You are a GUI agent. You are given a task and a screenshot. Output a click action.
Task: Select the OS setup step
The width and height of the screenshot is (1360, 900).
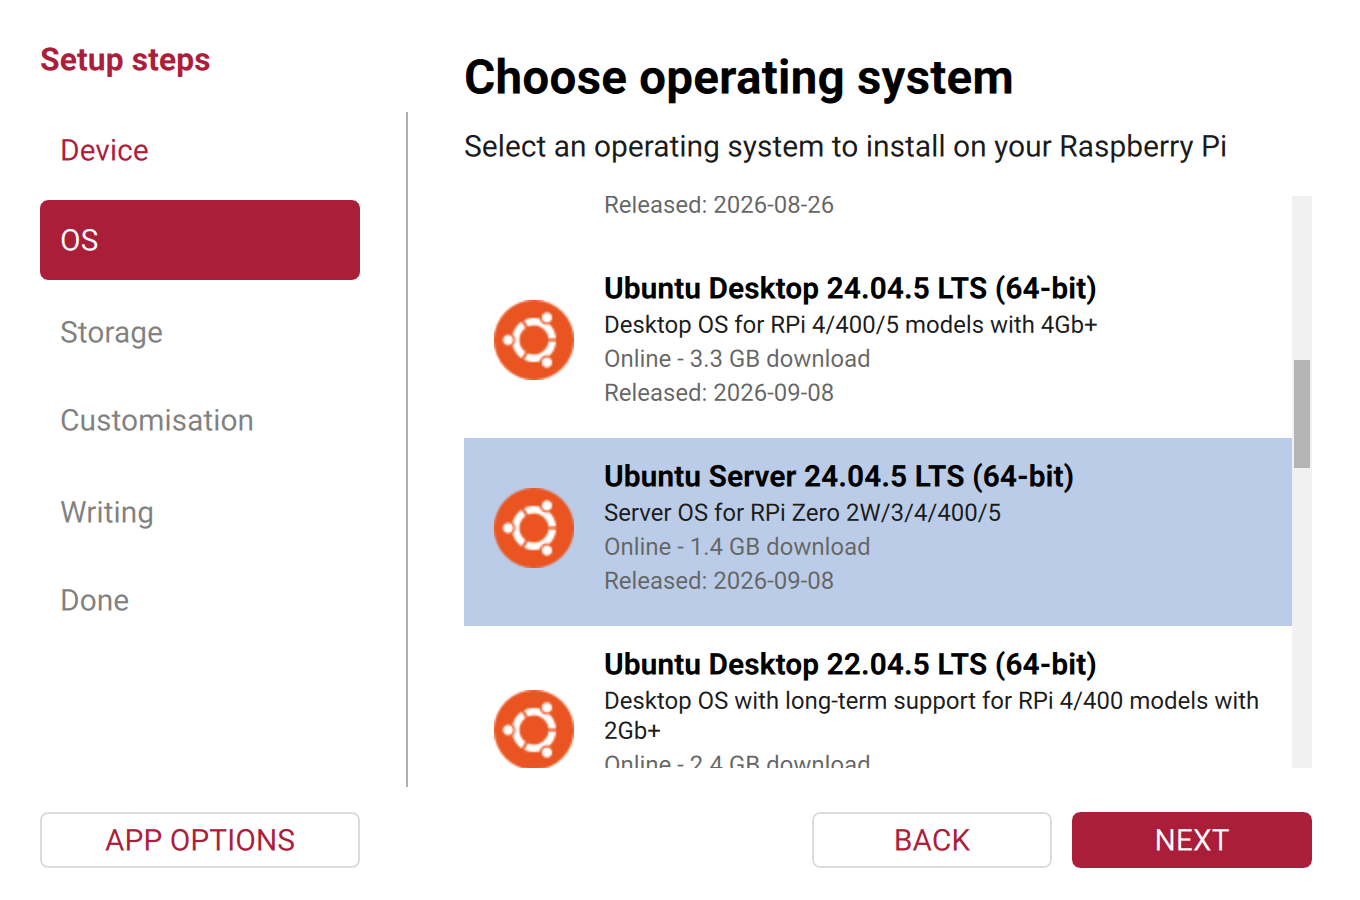pos(200,240)
